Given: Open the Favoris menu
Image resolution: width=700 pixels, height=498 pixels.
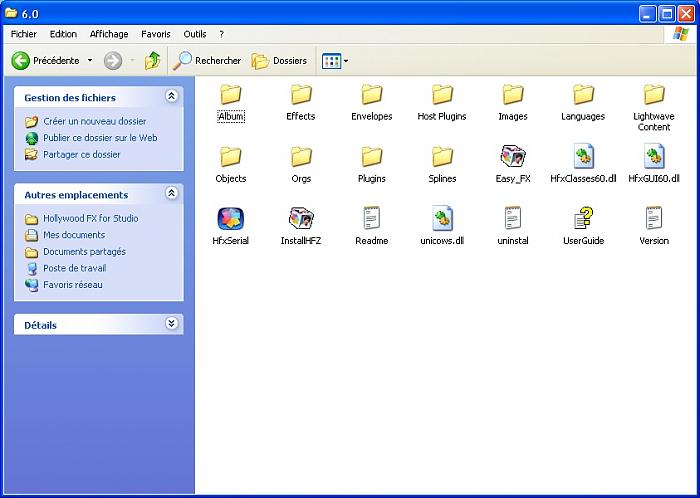Looking at the screenshot, I should pyautogui.click(x=156, y=34).
